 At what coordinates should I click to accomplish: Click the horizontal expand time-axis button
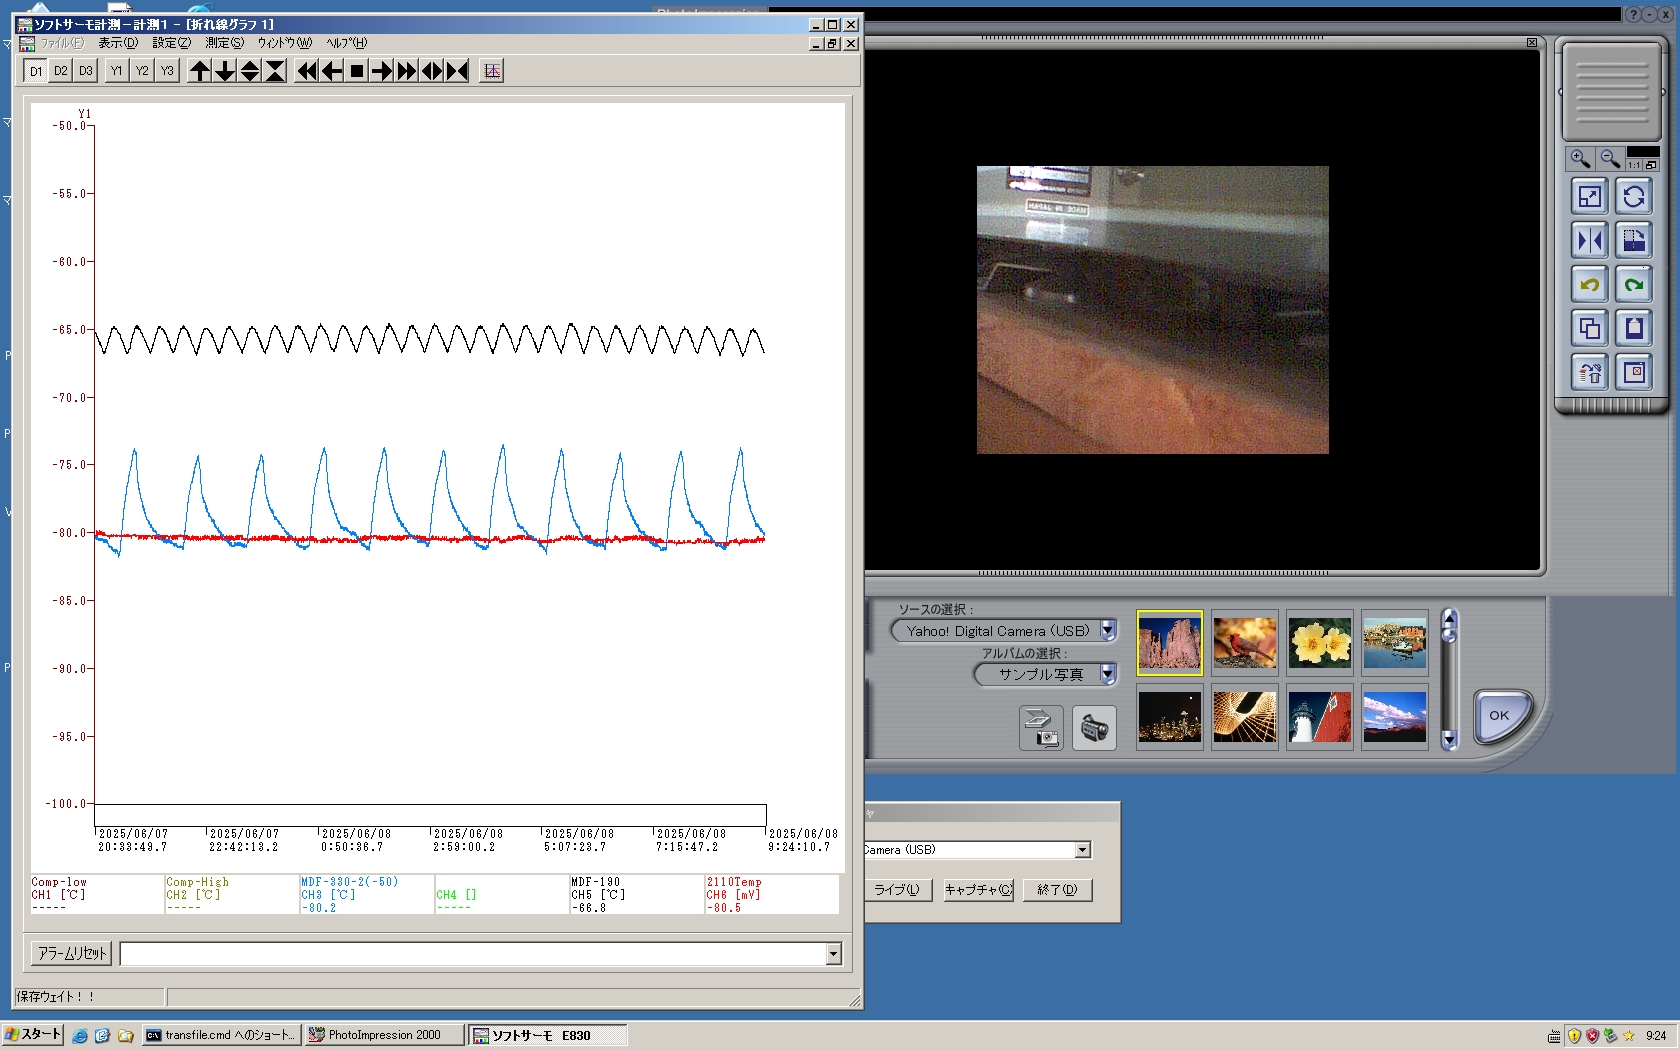(x=432, y=71)
